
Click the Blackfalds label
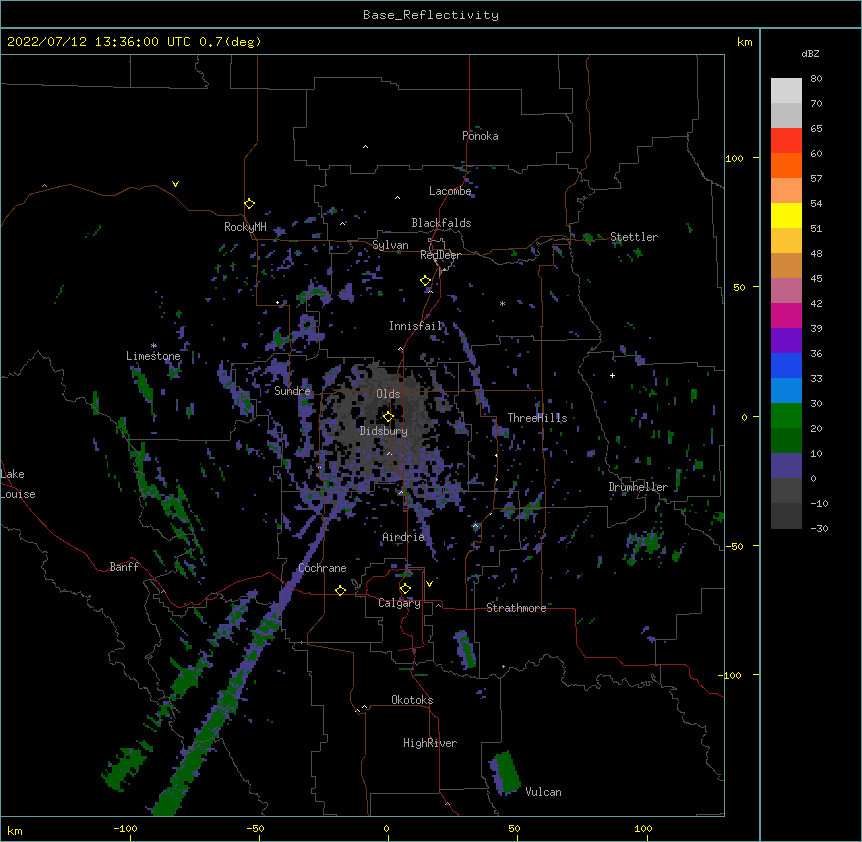(x=441, y=223)
